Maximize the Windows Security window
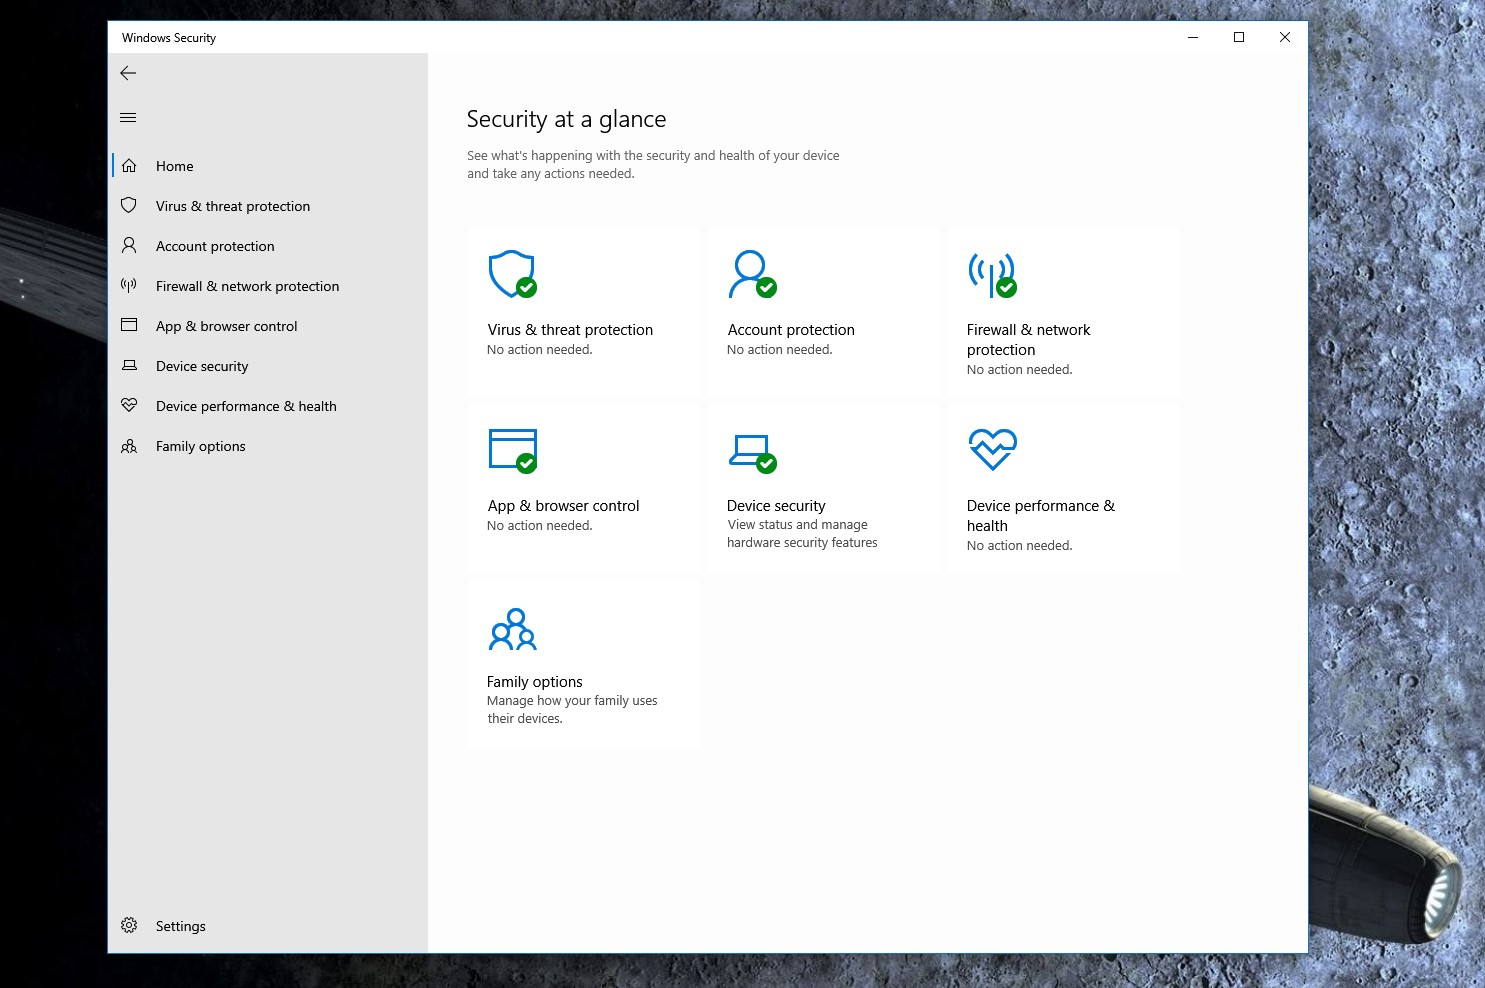The image size is (1485, 988). coord(1239,37)
